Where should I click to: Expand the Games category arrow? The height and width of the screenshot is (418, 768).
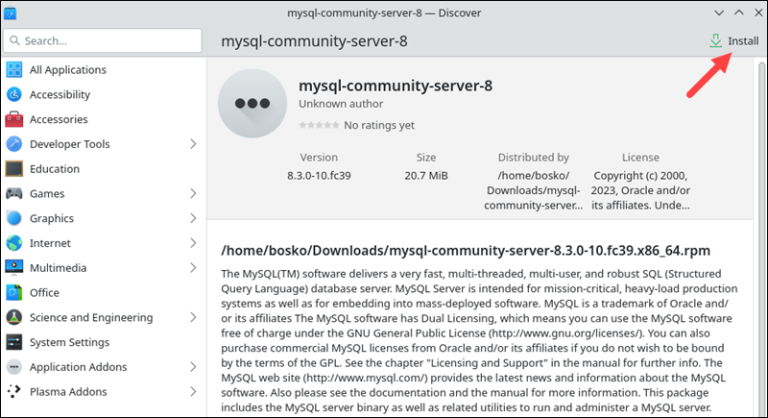click(x=193, y=194)
